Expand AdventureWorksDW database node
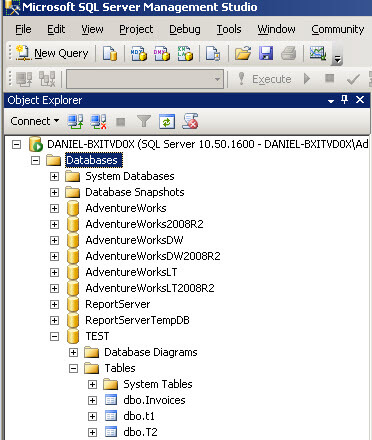Image resolution: width=372 pixels, height=440 pixels. pyautogui.click(x=54, y=240)
